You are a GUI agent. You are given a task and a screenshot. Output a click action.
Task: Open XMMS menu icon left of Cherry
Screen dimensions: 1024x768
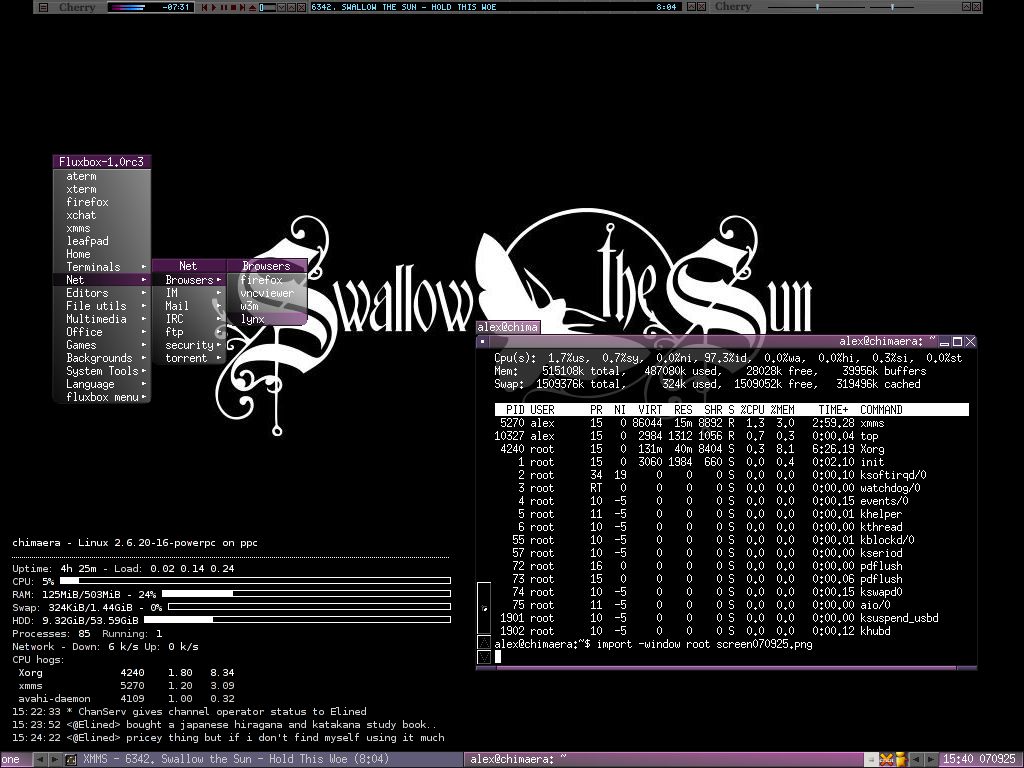43,7
